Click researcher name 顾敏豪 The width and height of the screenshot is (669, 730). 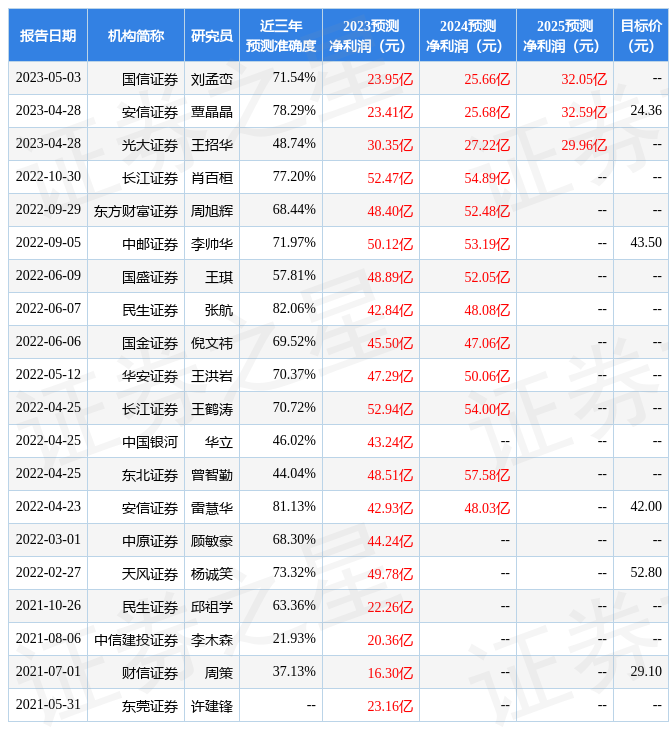pos(212,541)
